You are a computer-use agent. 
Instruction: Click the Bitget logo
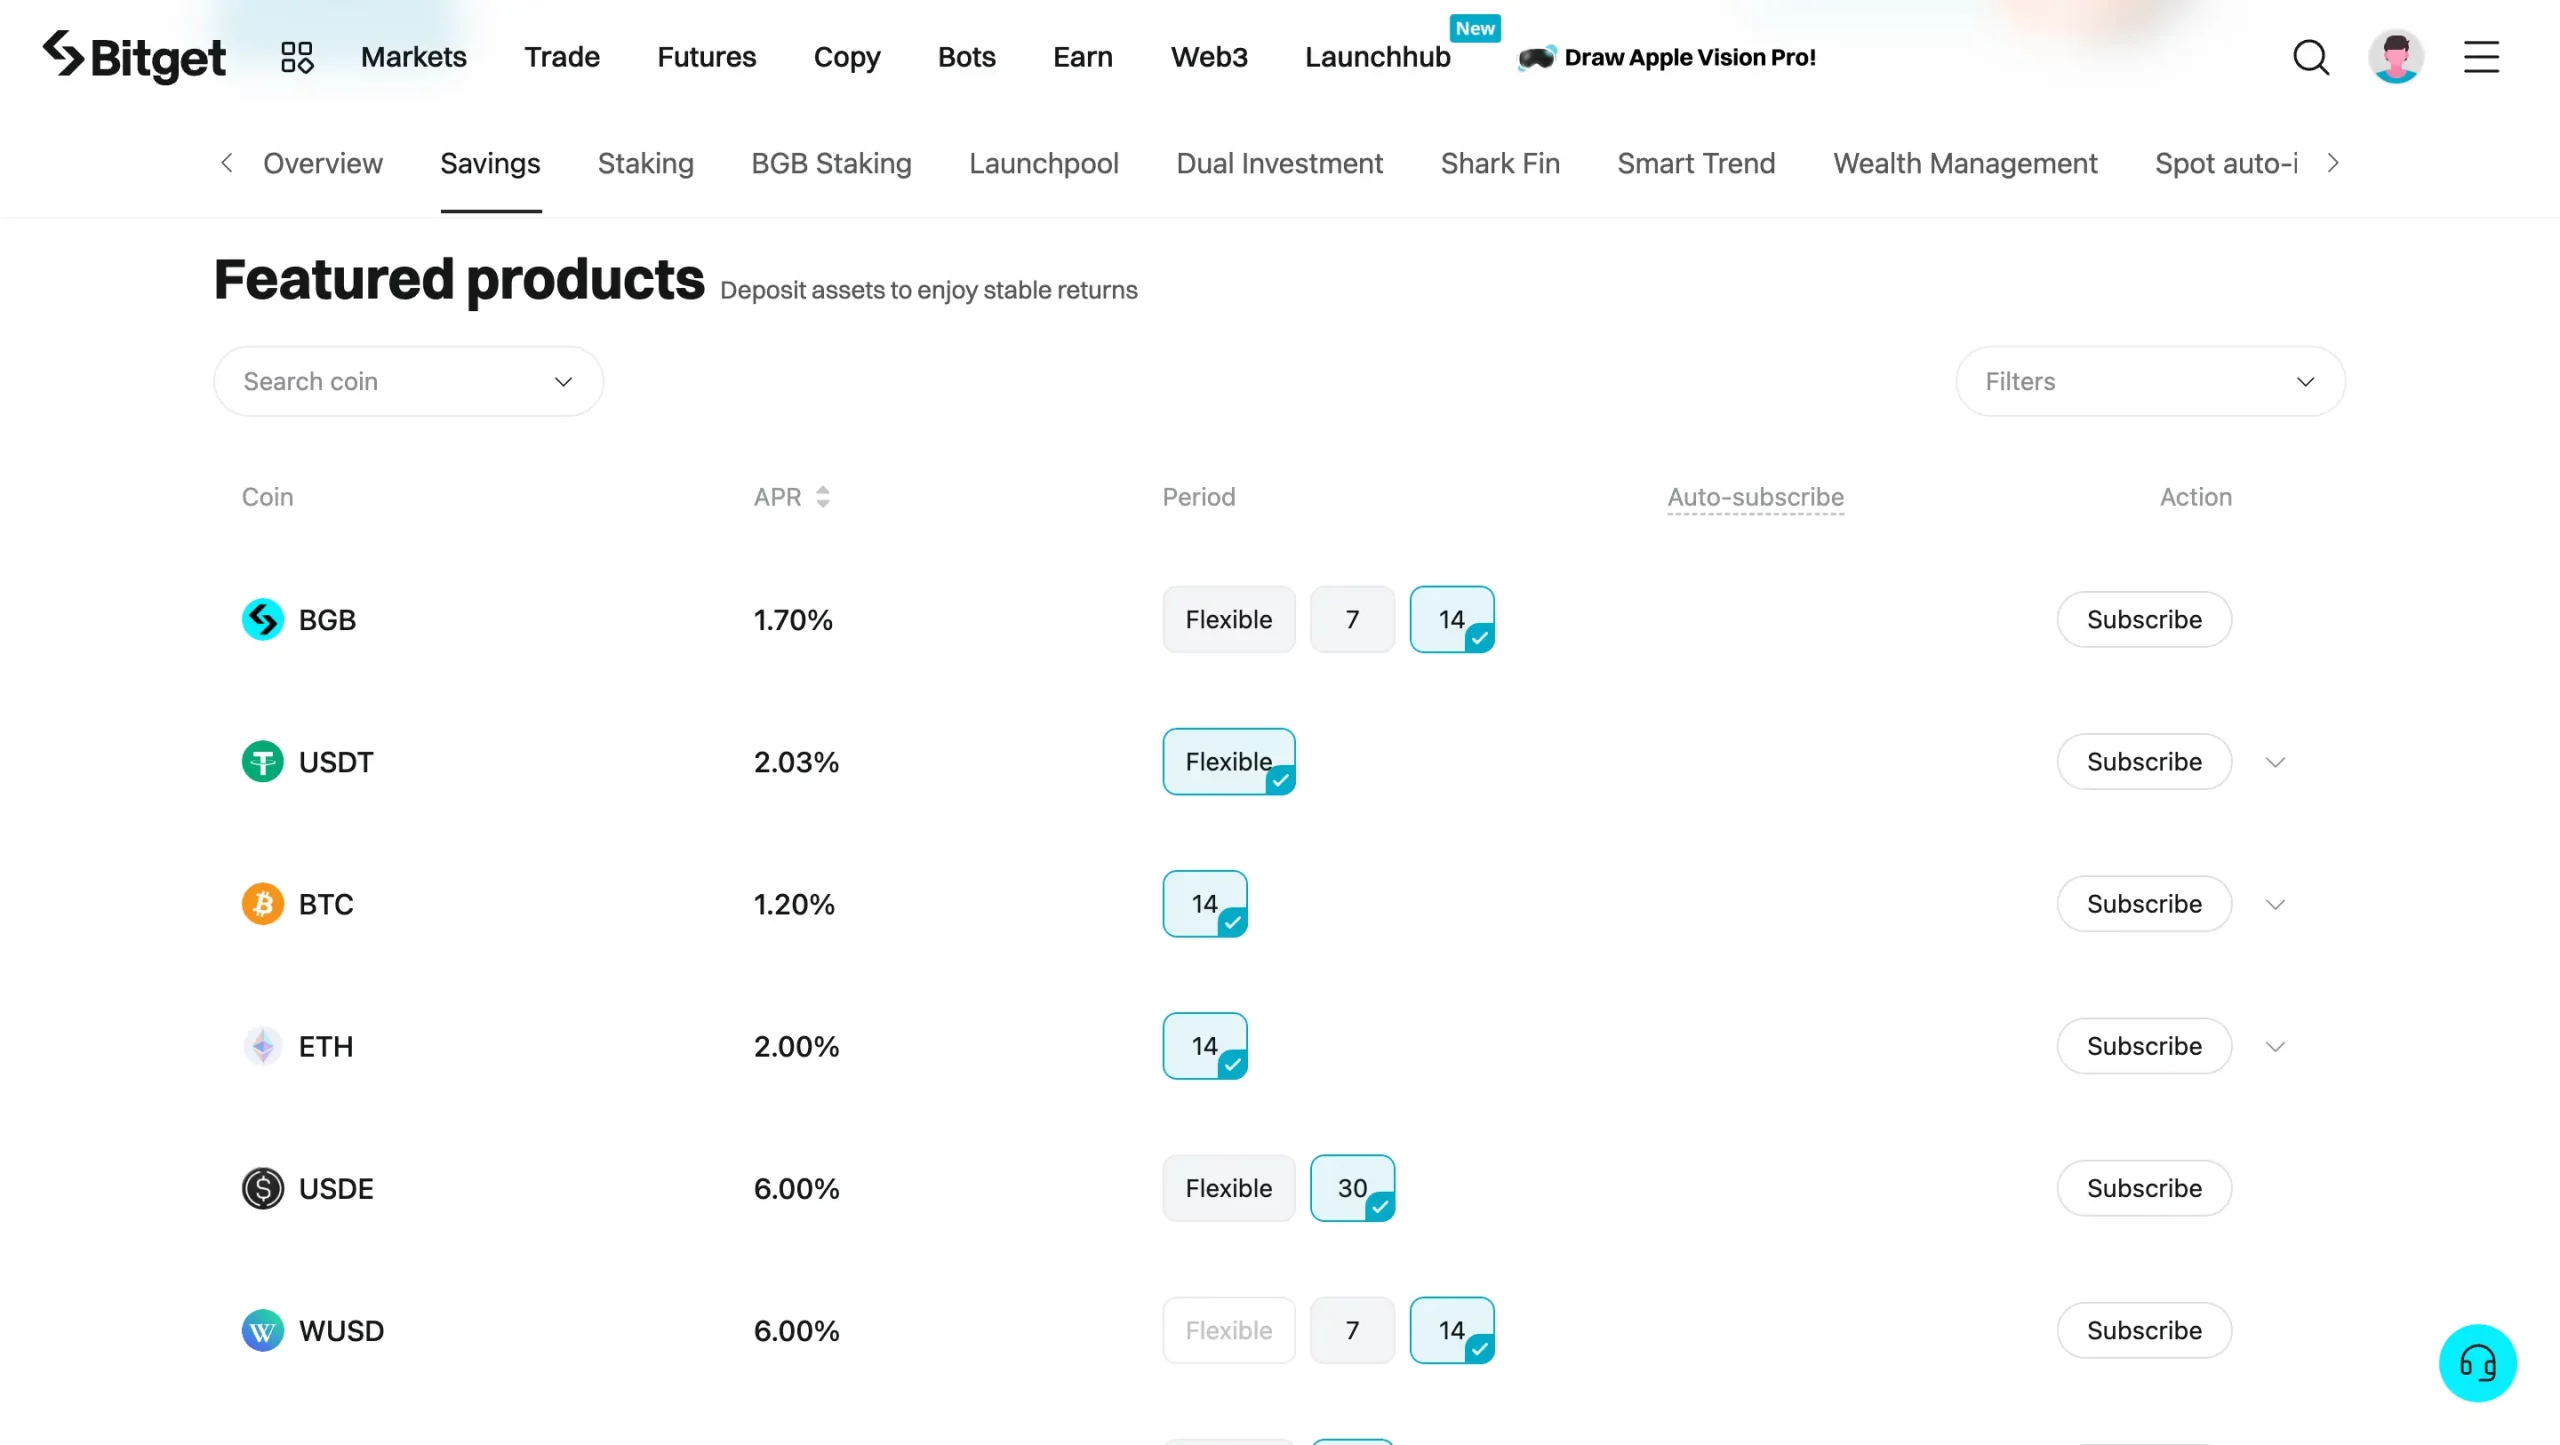click(134, 56)
